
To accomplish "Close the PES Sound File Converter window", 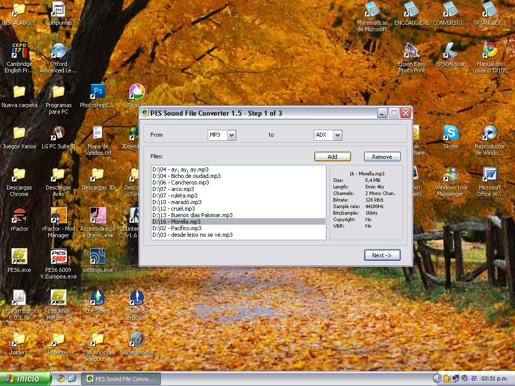I will 406,113.
